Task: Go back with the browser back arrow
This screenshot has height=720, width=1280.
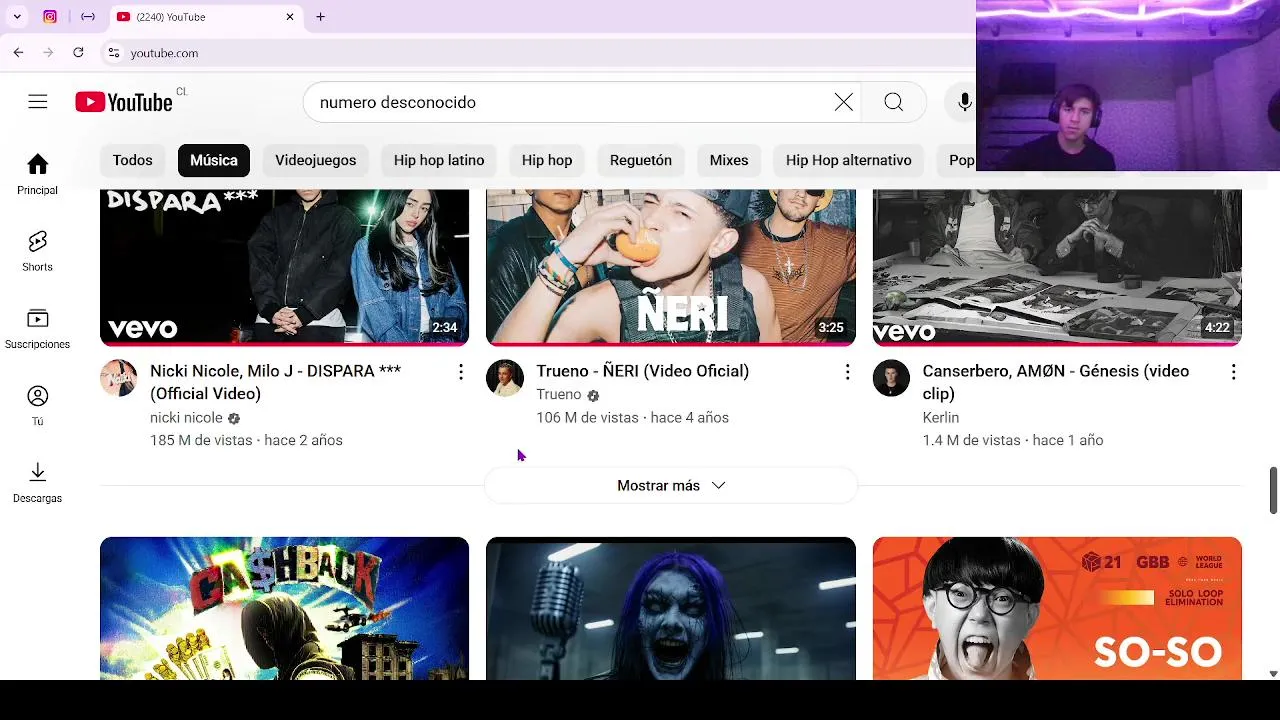Action: (x=18, y=52)
